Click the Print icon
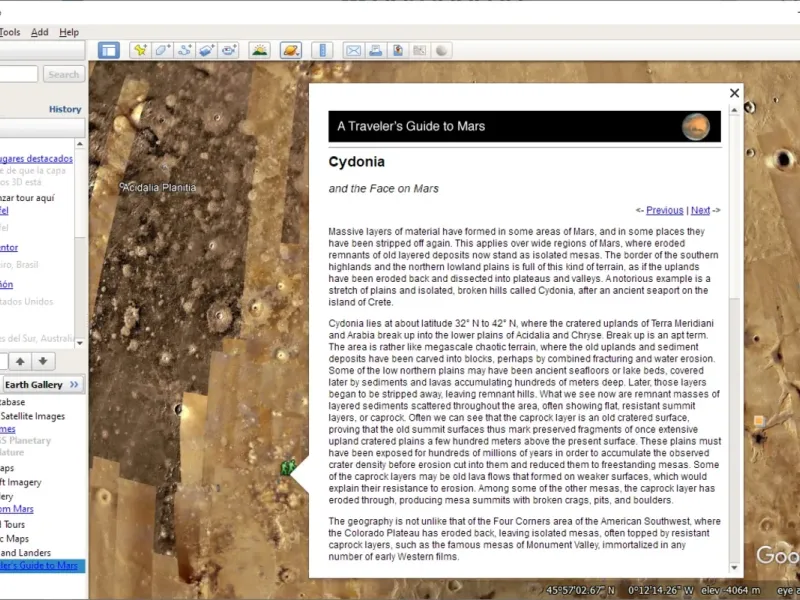Viewport: 800px width, 600px height. 376,50
